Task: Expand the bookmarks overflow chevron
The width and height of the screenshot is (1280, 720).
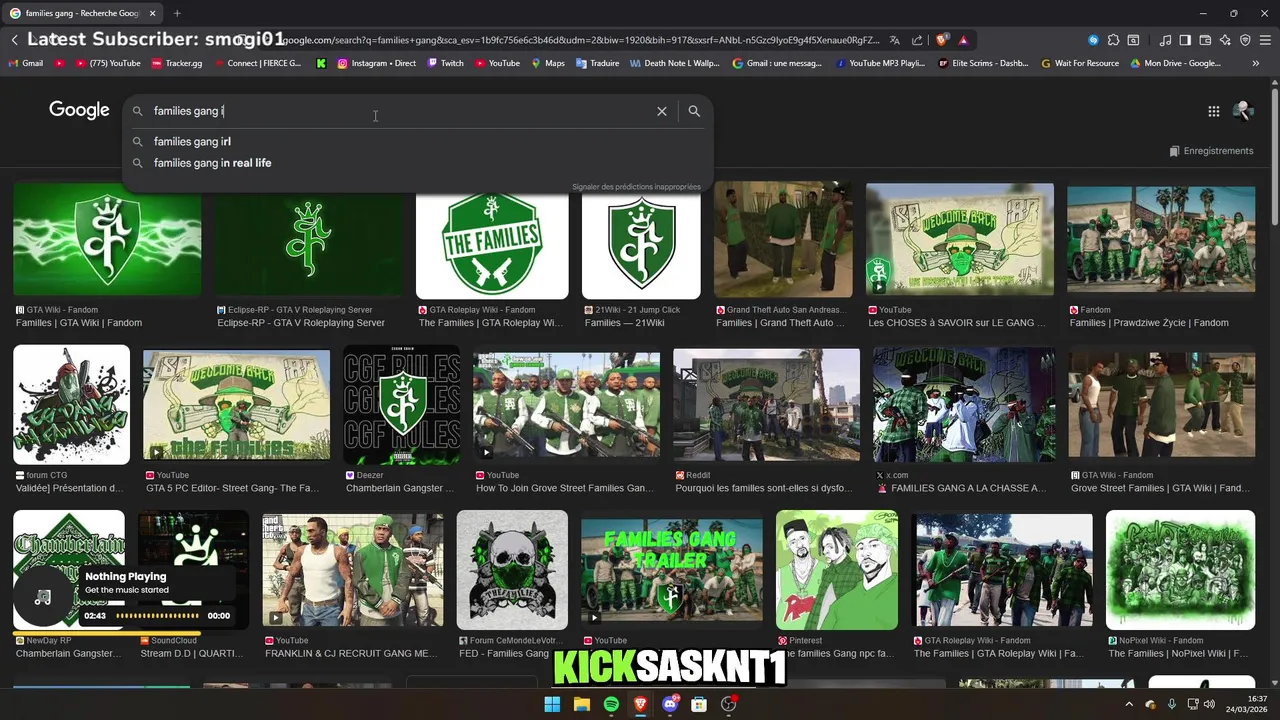Action: [x=1256, y=63]
